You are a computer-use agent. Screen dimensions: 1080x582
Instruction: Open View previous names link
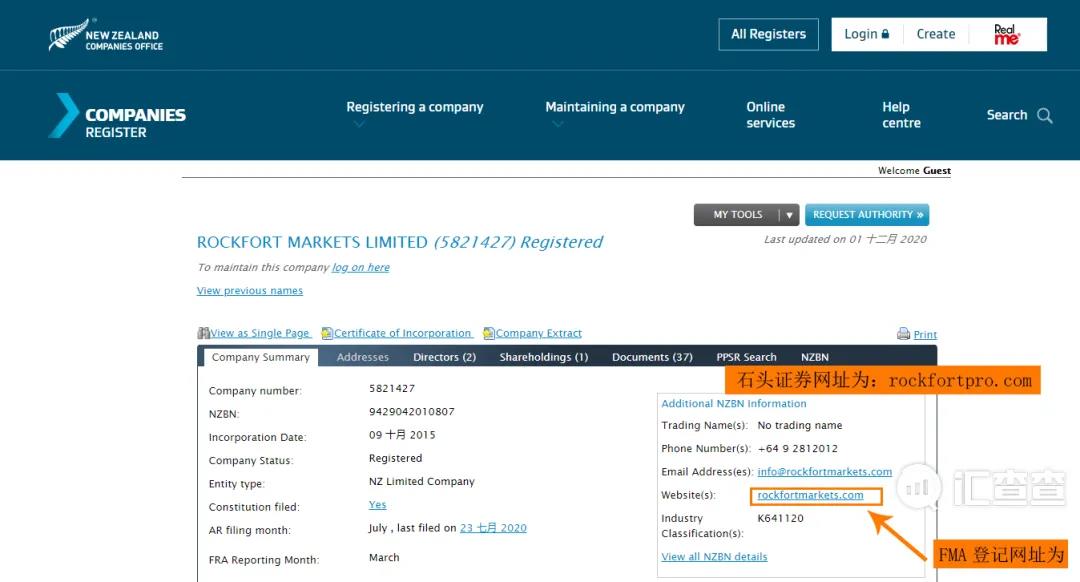point(249,291)
